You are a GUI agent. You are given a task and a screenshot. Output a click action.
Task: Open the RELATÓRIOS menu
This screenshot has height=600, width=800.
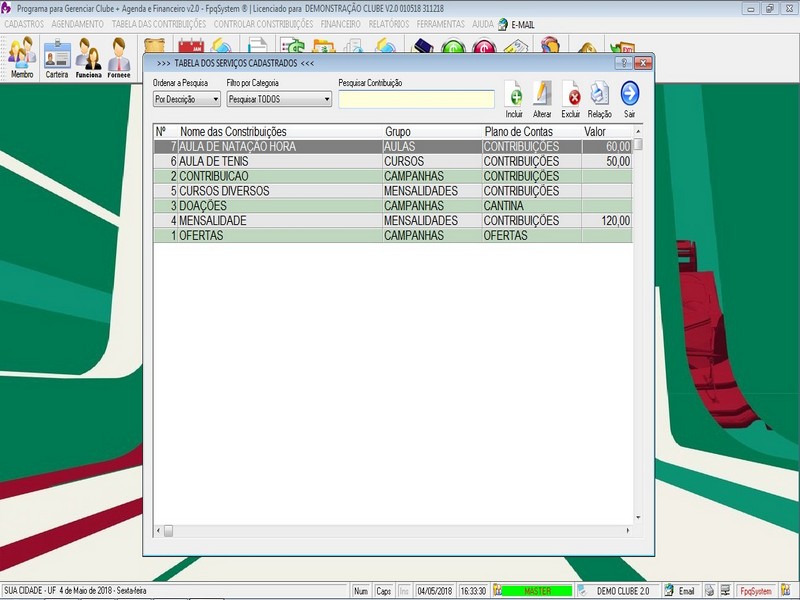pyautogui.click(x=388, y=23)
